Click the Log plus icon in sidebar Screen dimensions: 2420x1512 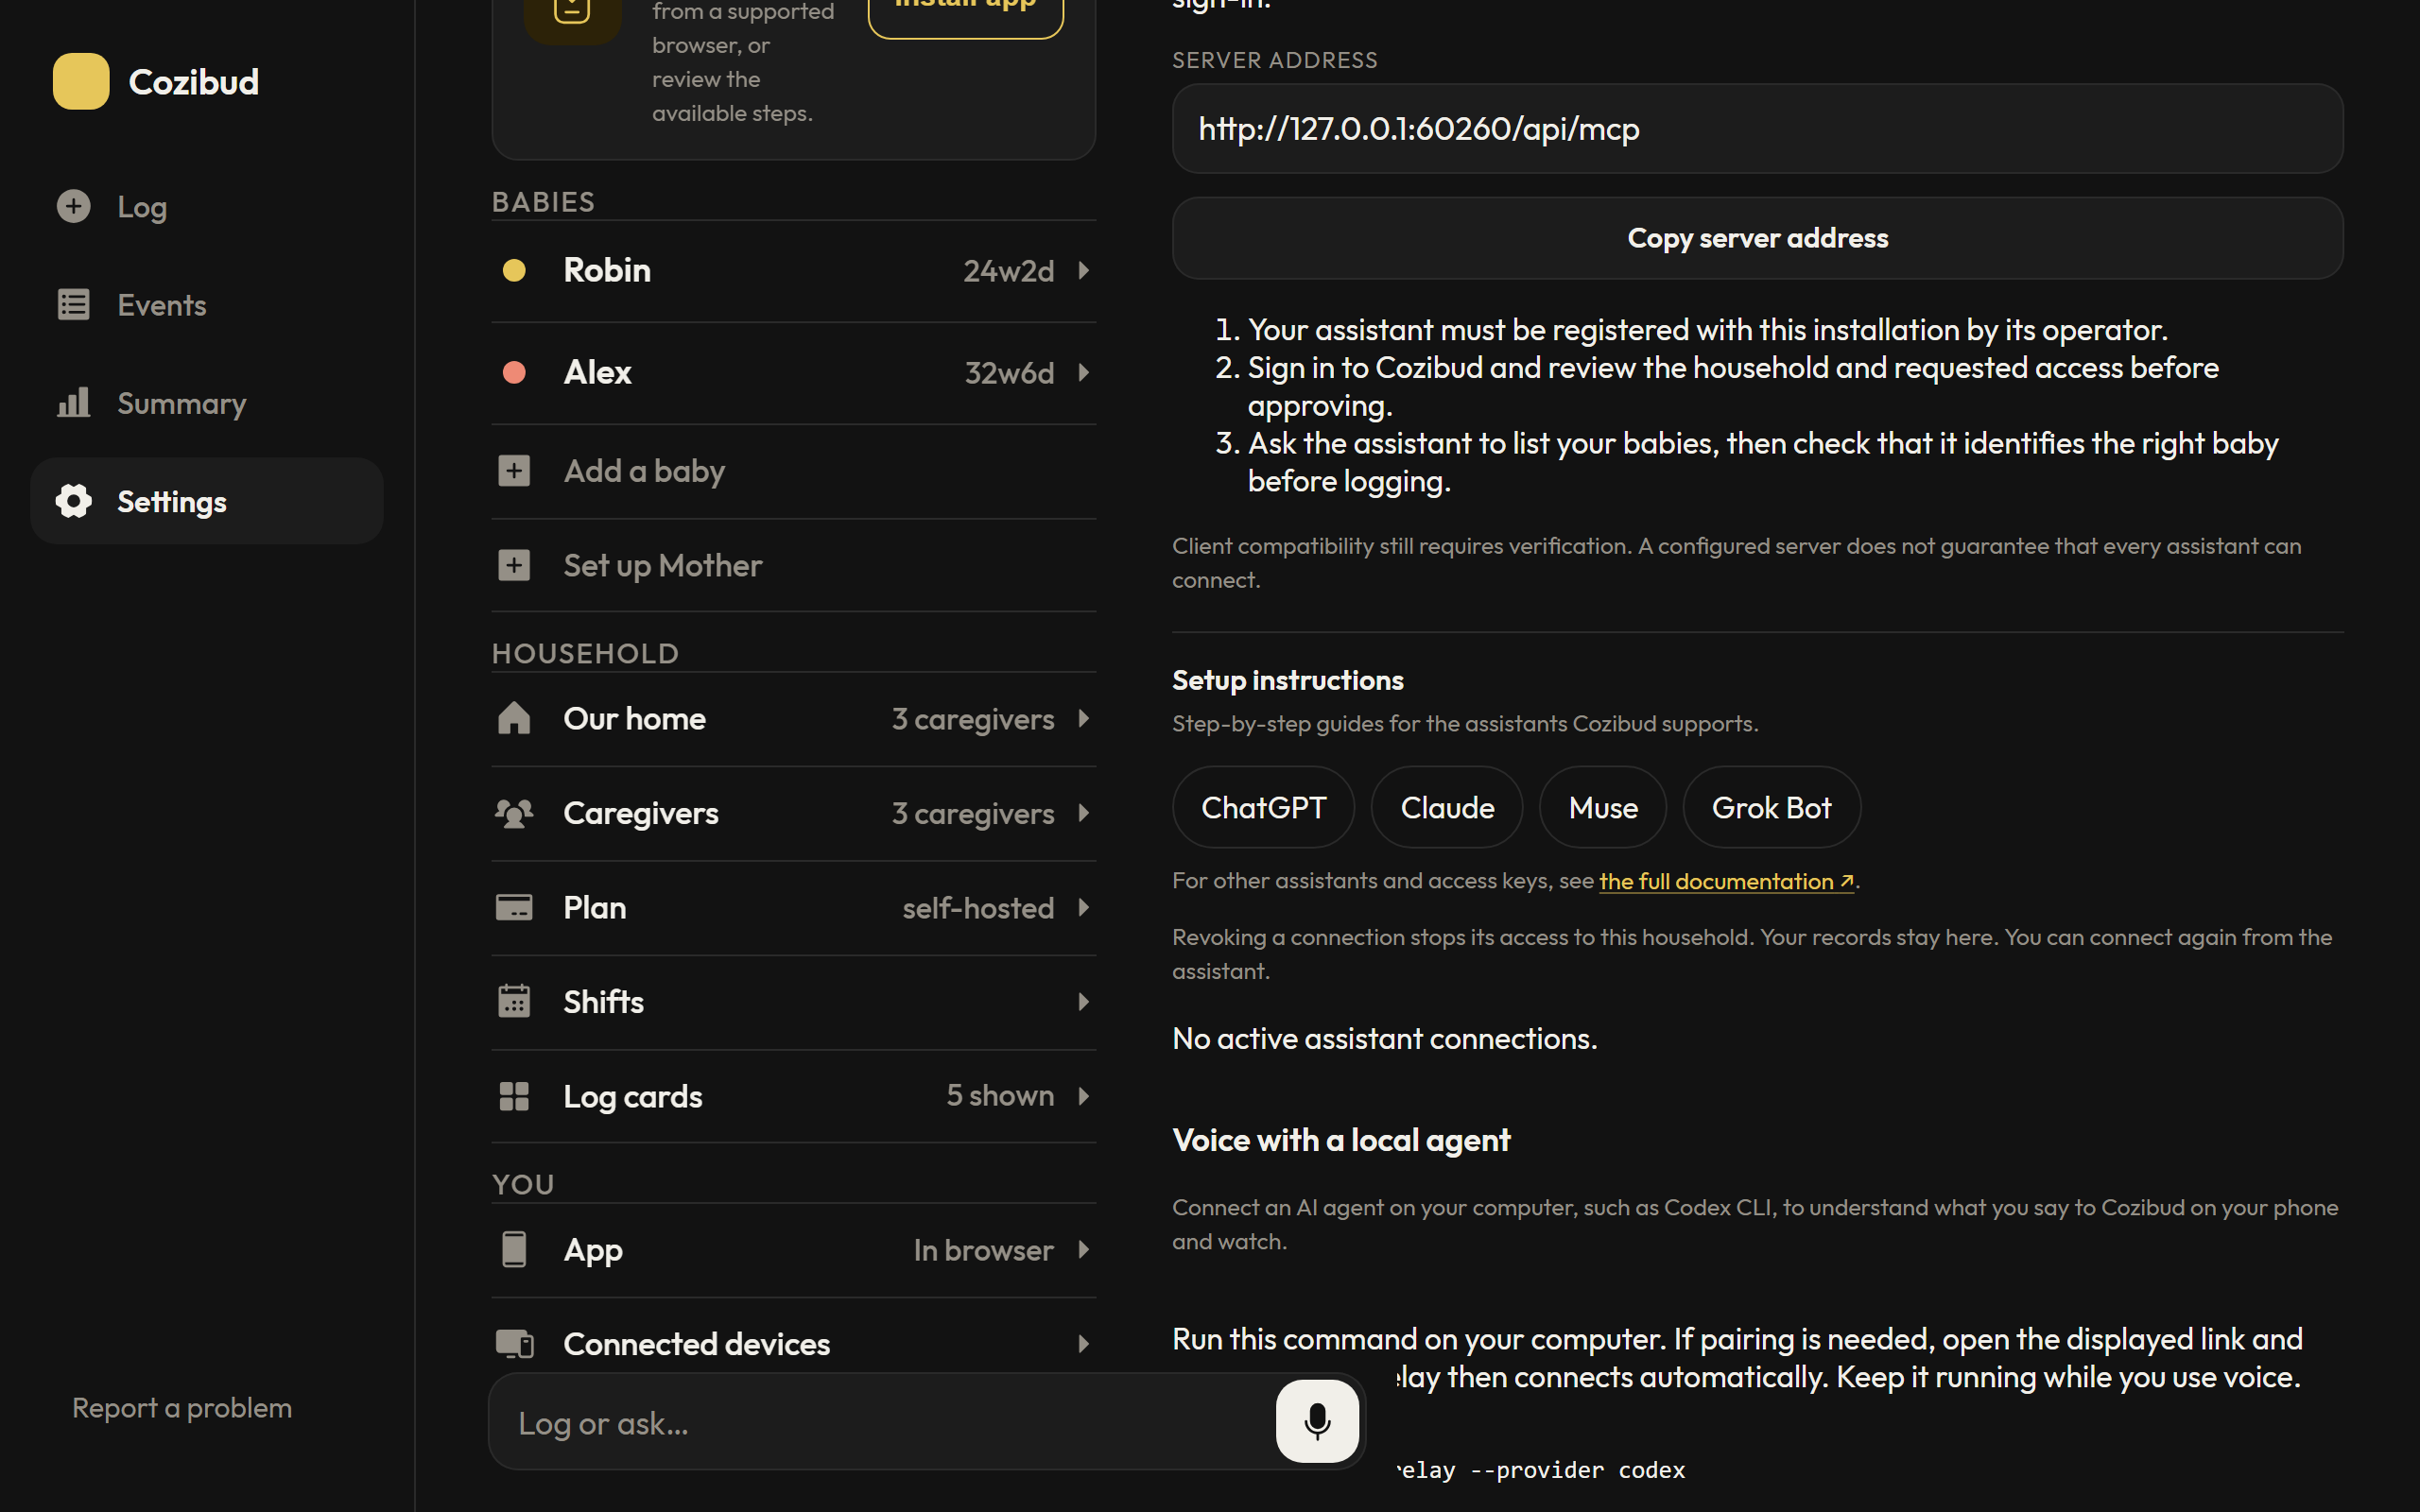point(73,206)
